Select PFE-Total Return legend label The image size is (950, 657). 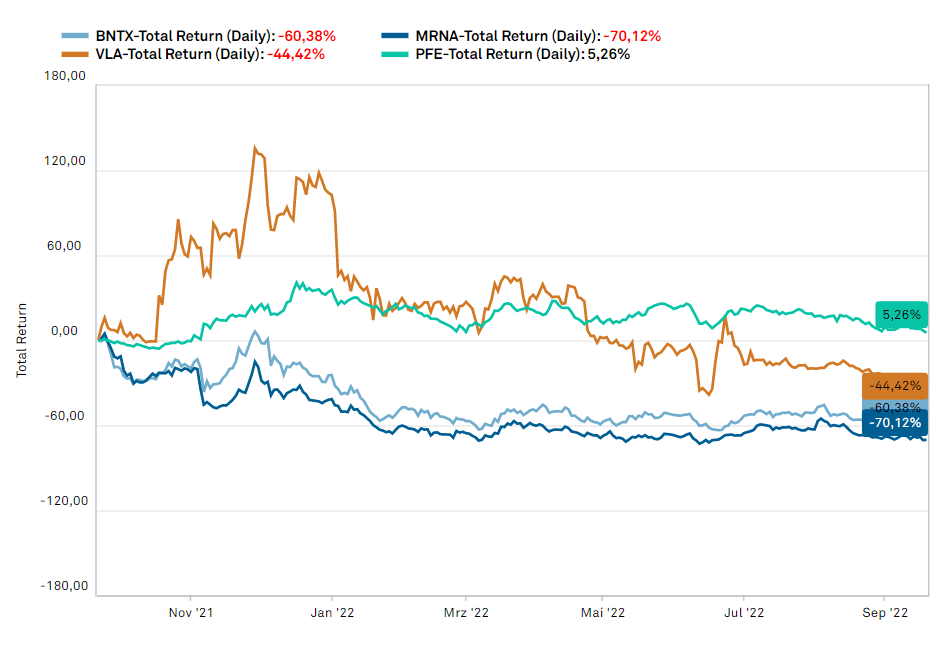click(x=500, y=55)
